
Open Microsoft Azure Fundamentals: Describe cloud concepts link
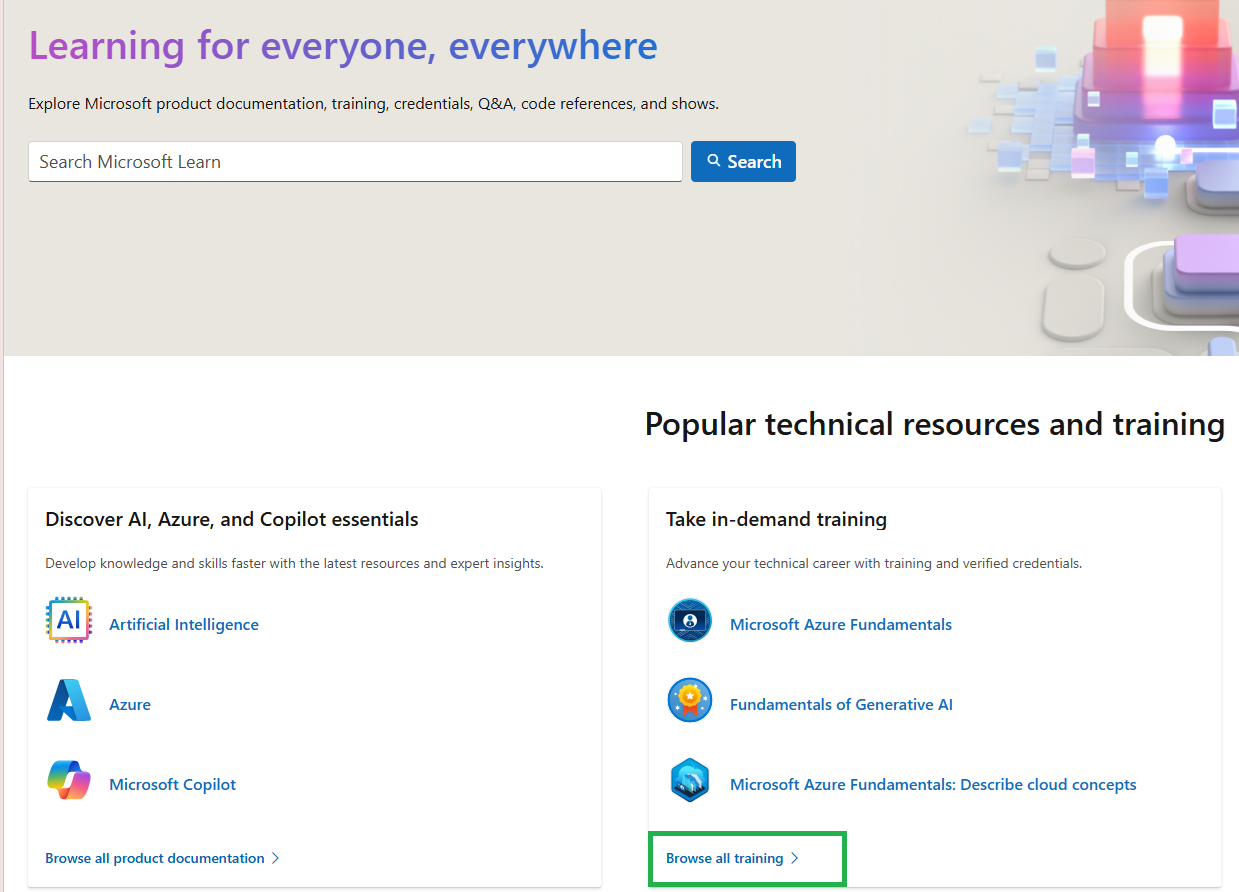[x=933, y=784]
